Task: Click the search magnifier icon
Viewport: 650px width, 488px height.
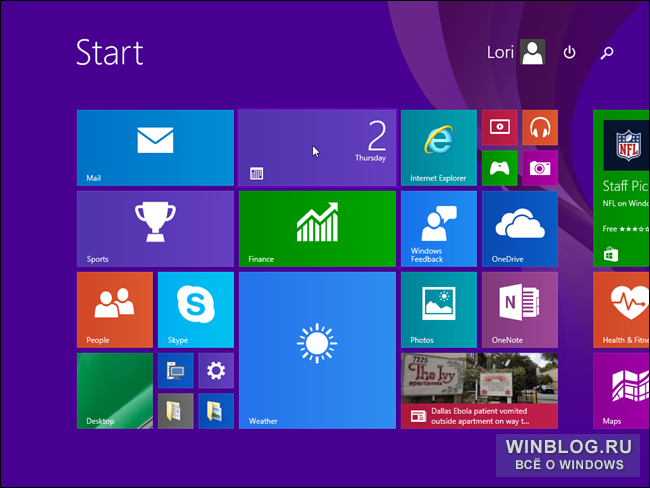Action: [607, 53]
